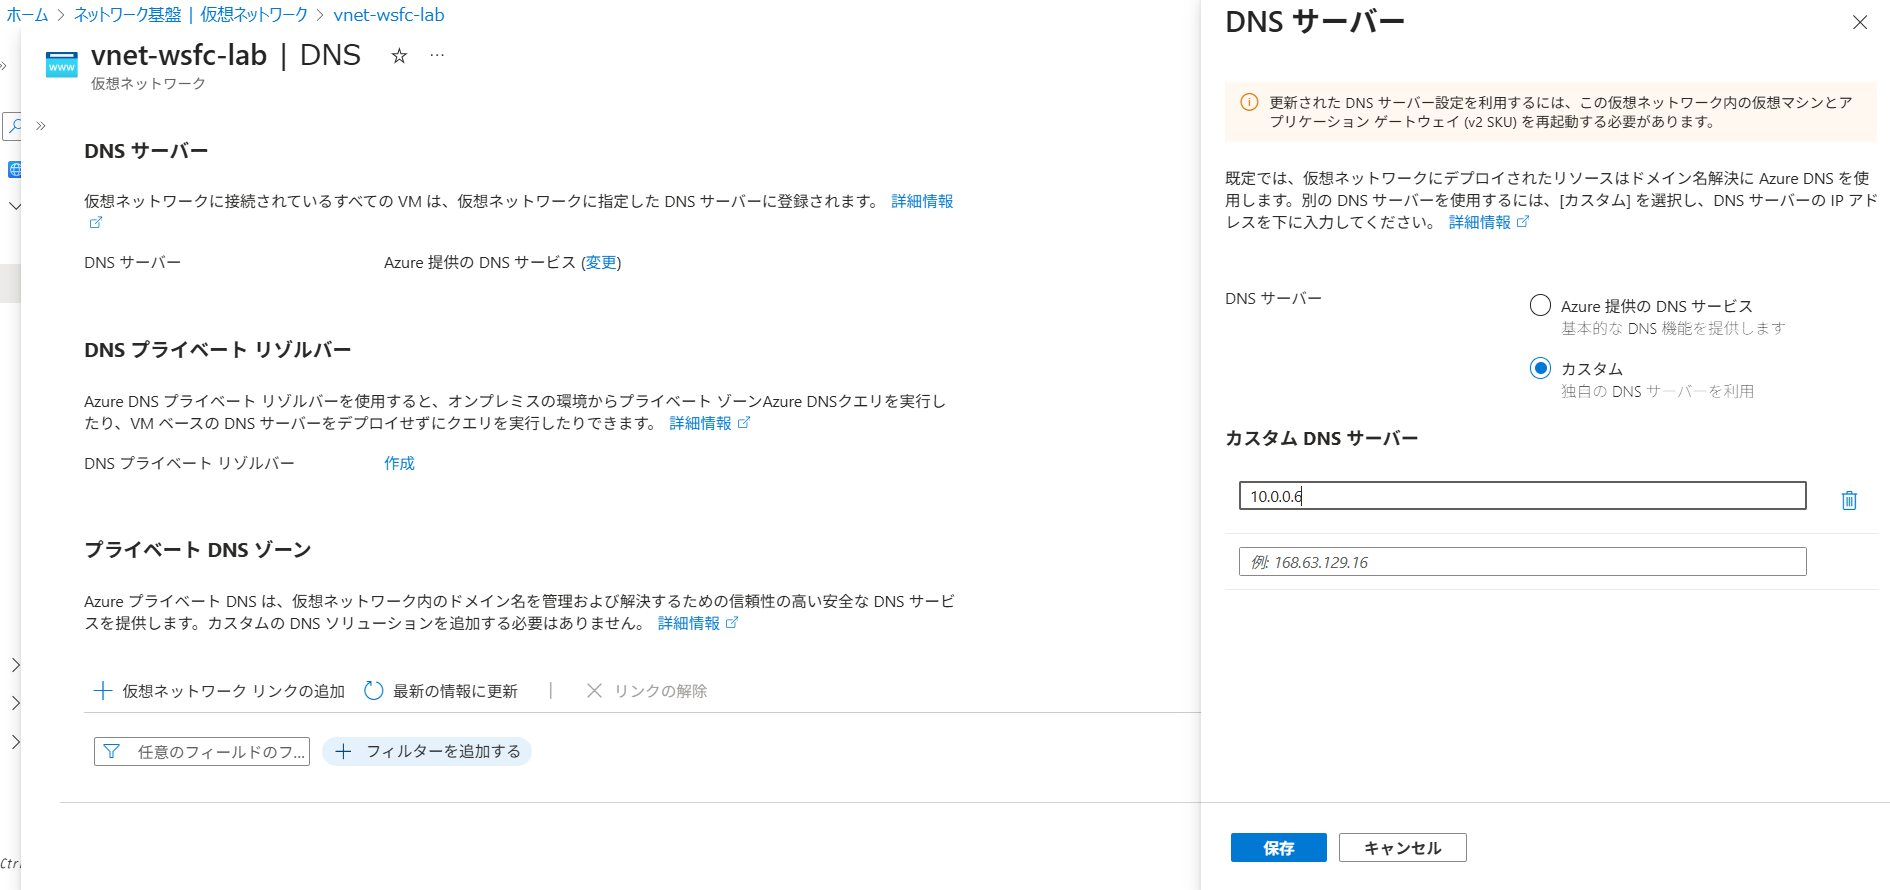Click 変更 link next to Azure 提供の DNS サービス
Viewport: 1890px width, 890px height.
pyautogui.click(x=601, y=262)
